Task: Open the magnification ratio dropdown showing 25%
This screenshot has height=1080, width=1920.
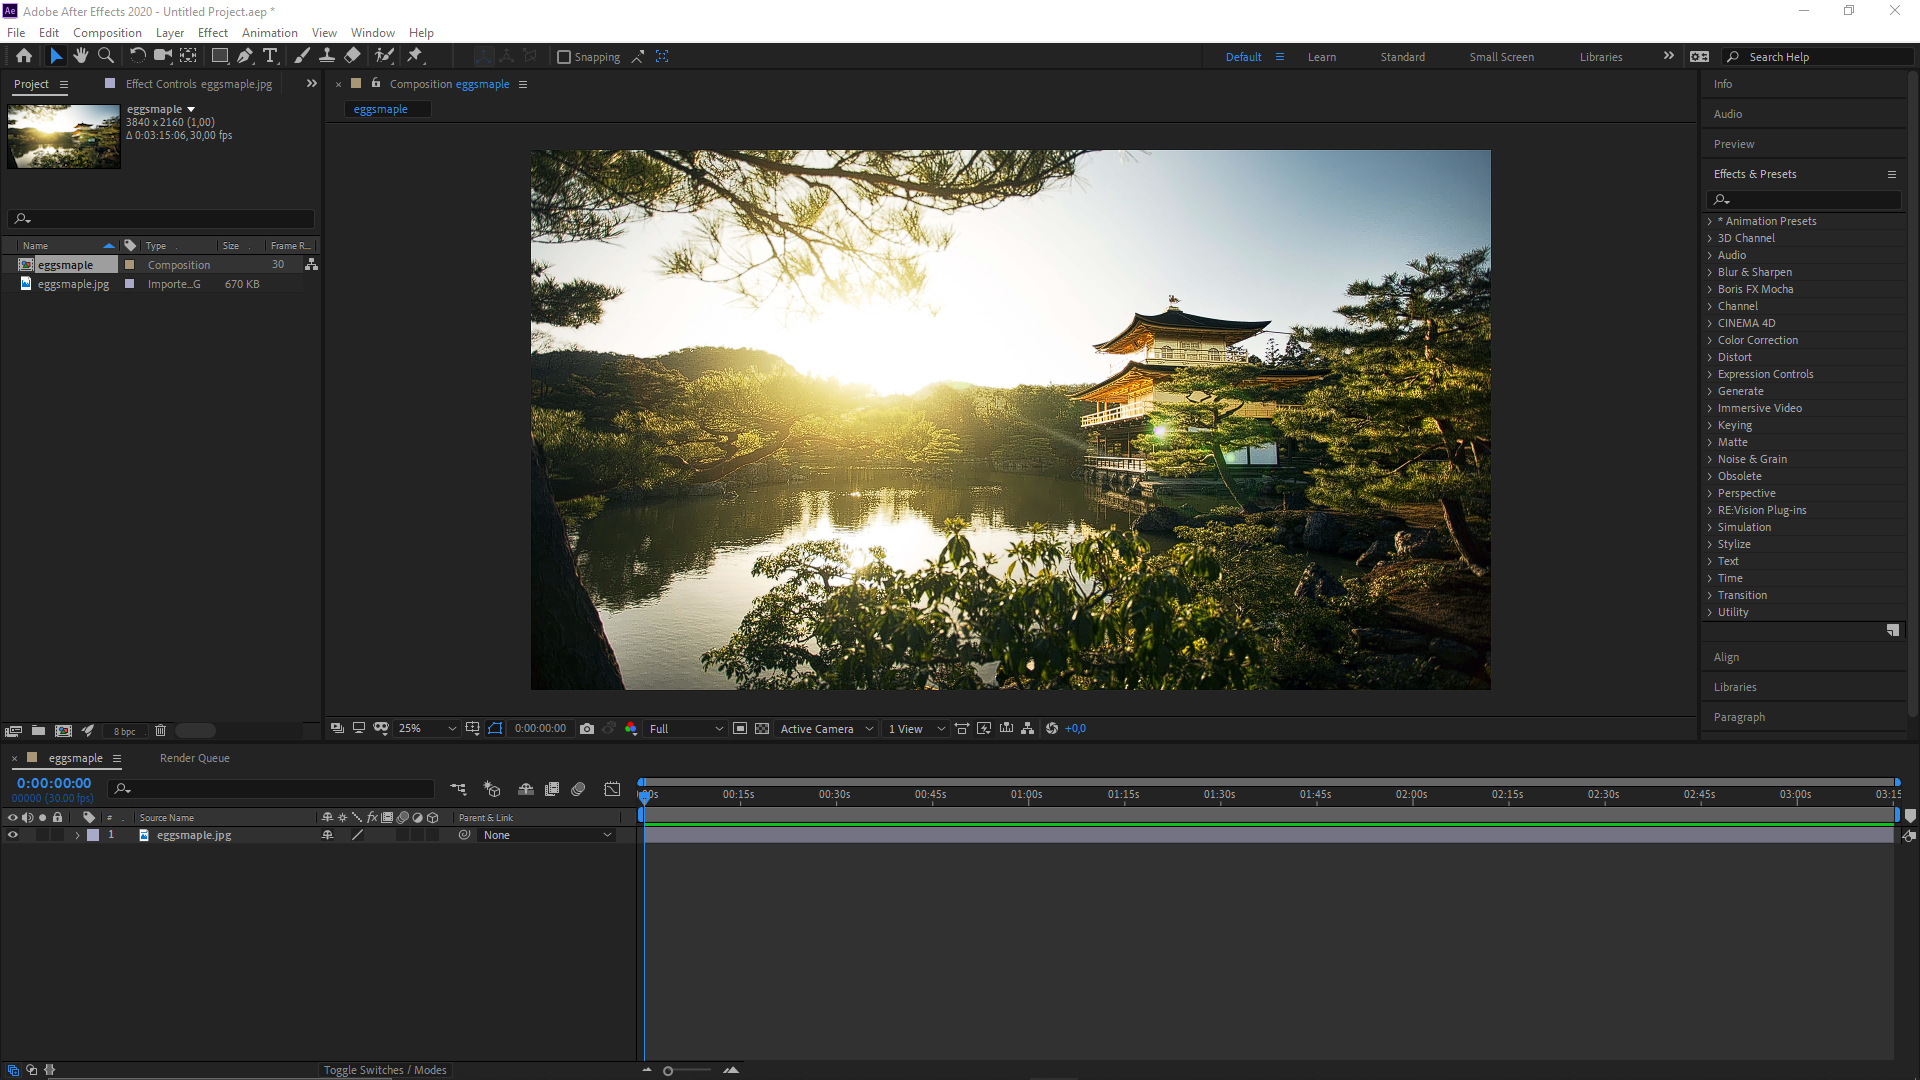Action: 425,728
